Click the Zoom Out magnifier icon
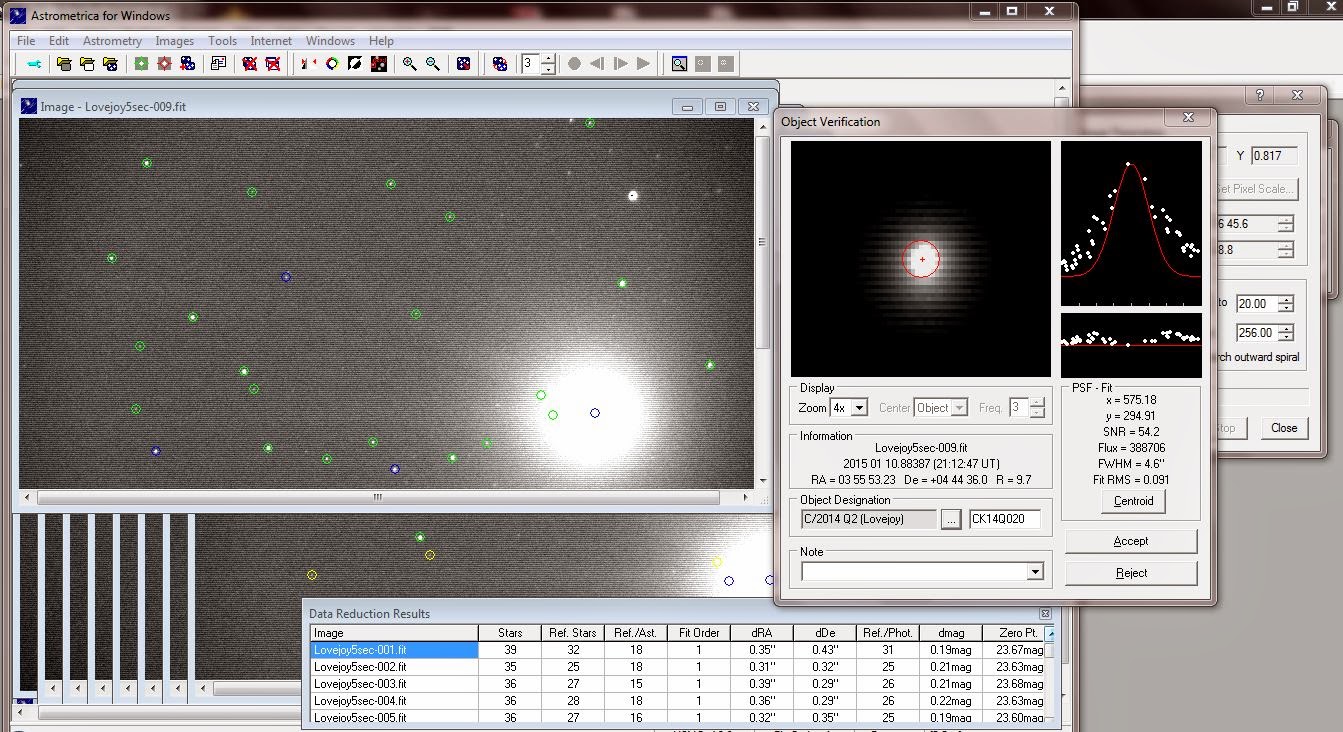The width and height of the screenshot is (1343, 732). (433, 64)
